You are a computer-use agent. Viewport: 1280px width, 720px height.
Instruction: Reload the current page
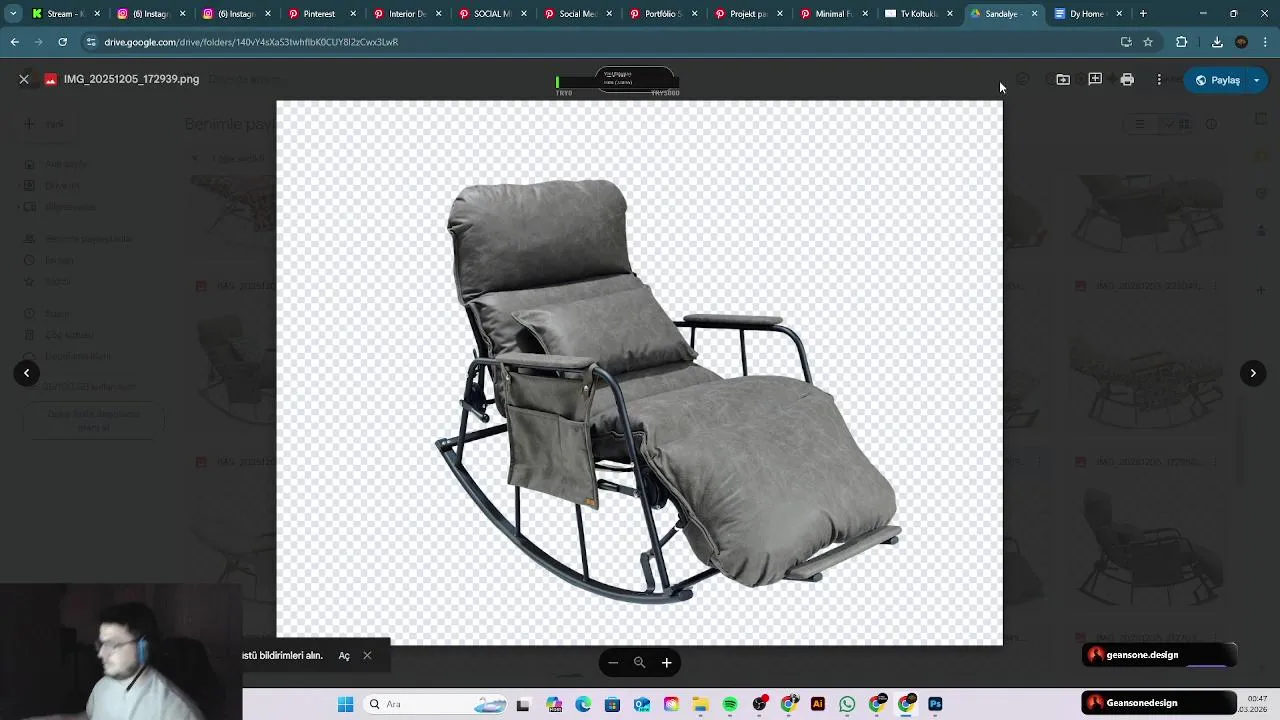tap(62, 42)
